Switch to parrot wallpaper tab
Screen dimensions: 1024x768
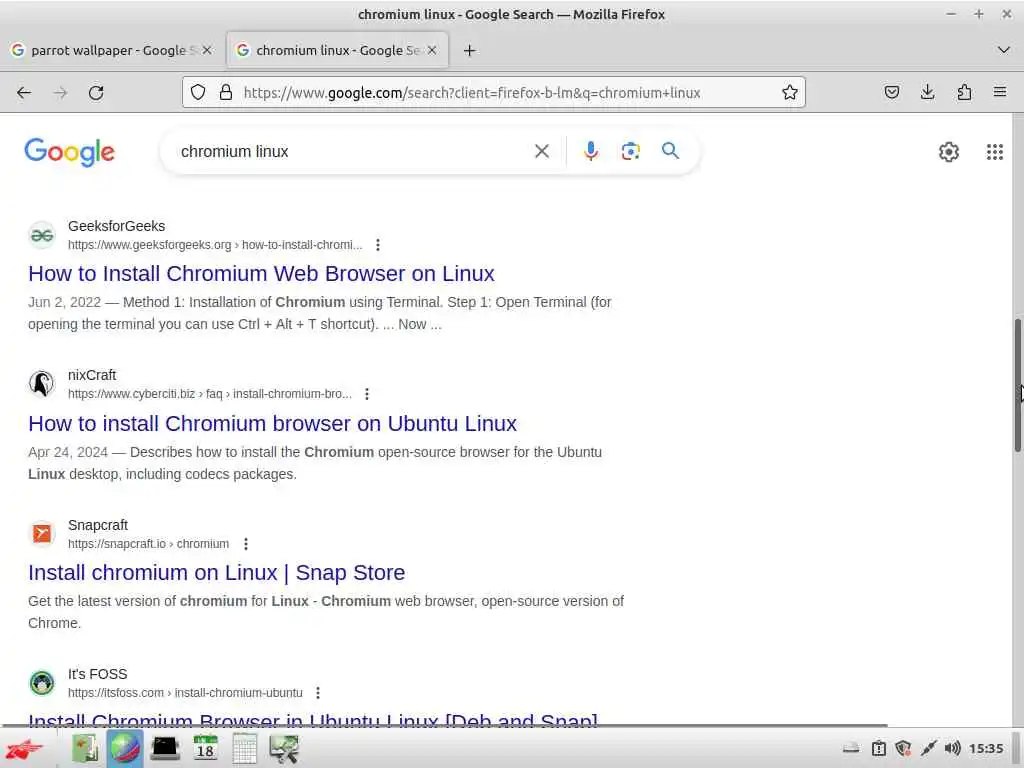[111, 50]
